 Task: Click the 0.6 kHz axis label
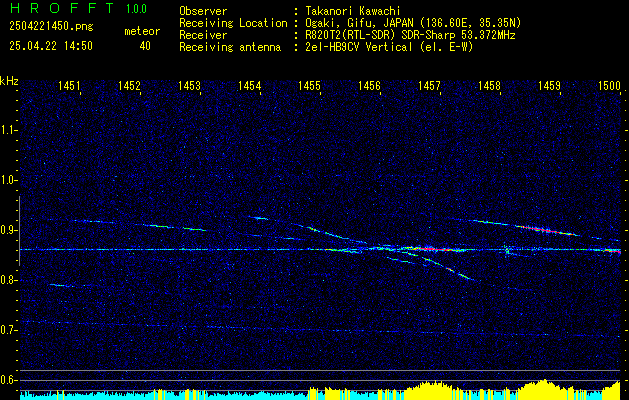click(8, 380)
